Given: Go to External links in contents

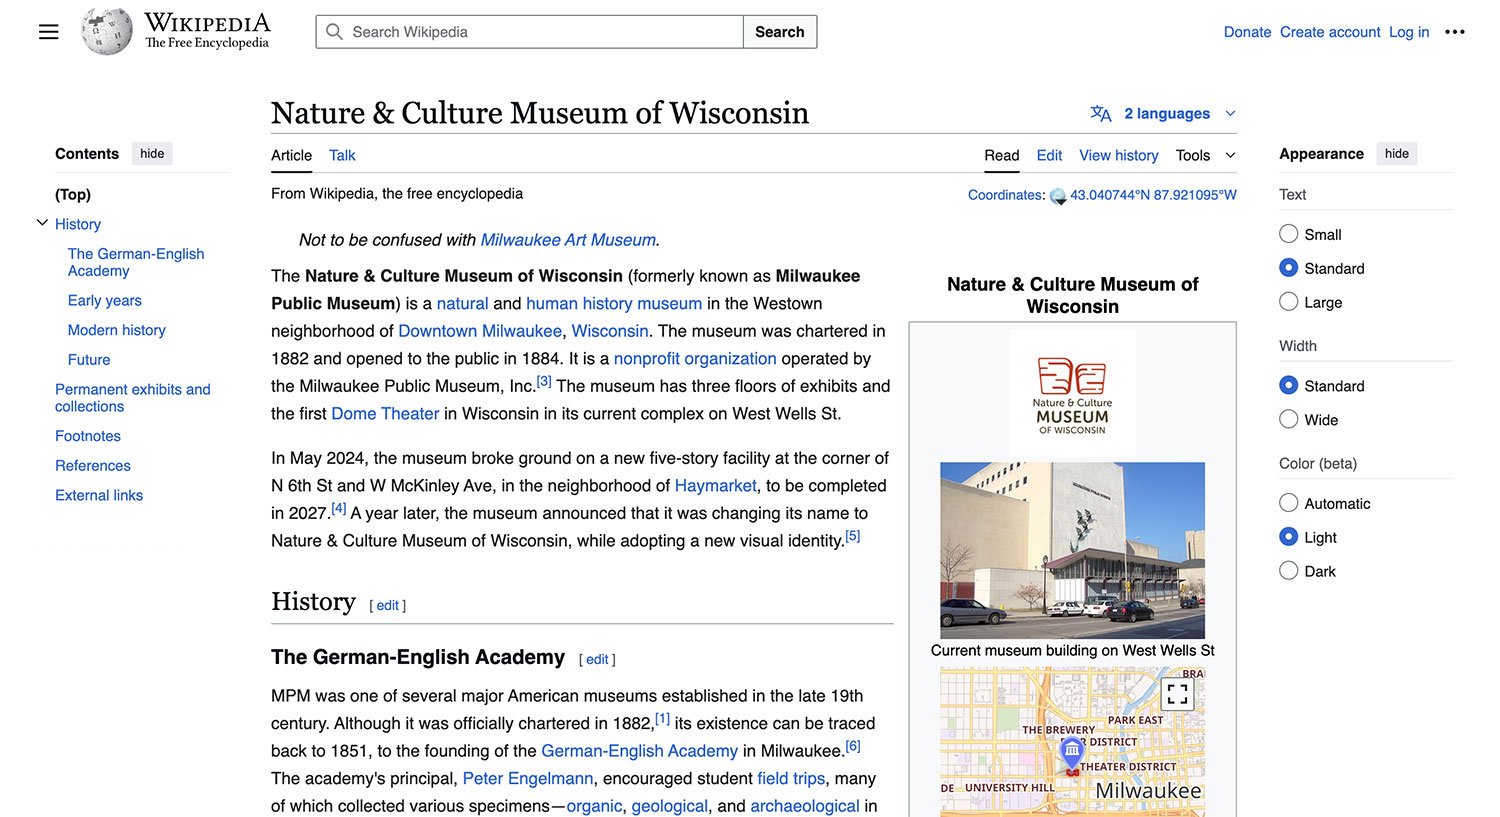Looking at the screenshot, I should click(99, 495).
